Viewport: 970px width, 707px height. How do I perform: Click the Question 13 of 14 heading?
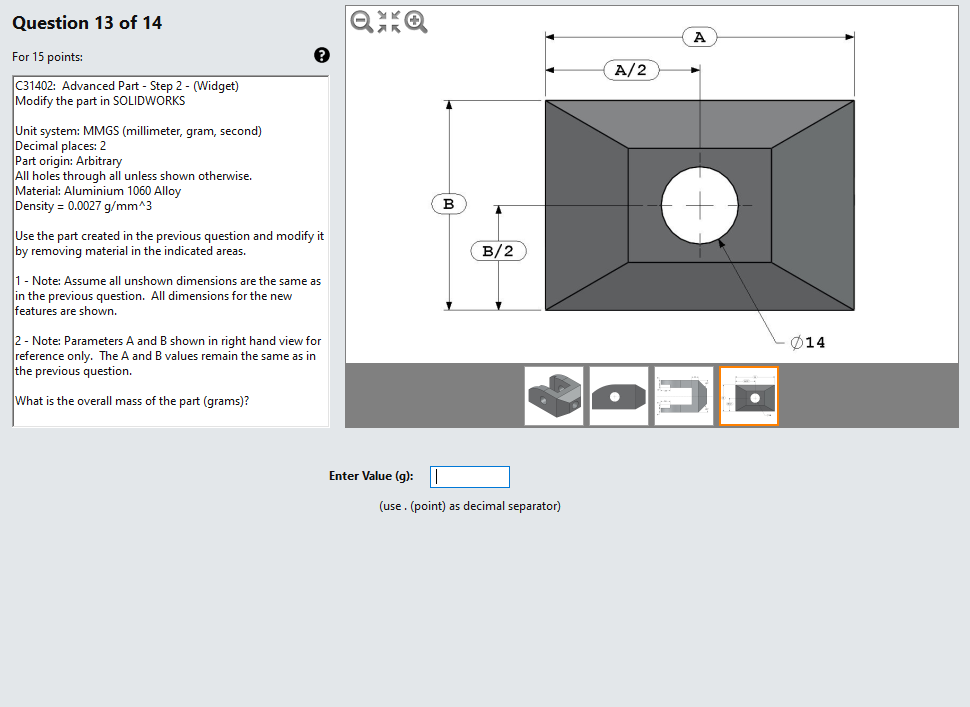point(88,22)
